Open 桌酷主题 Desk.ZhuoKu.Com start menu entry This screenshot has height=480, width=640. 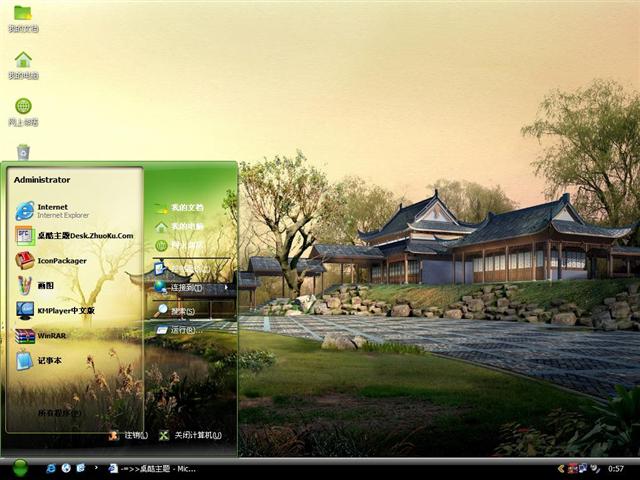click(x=75, y=236)
